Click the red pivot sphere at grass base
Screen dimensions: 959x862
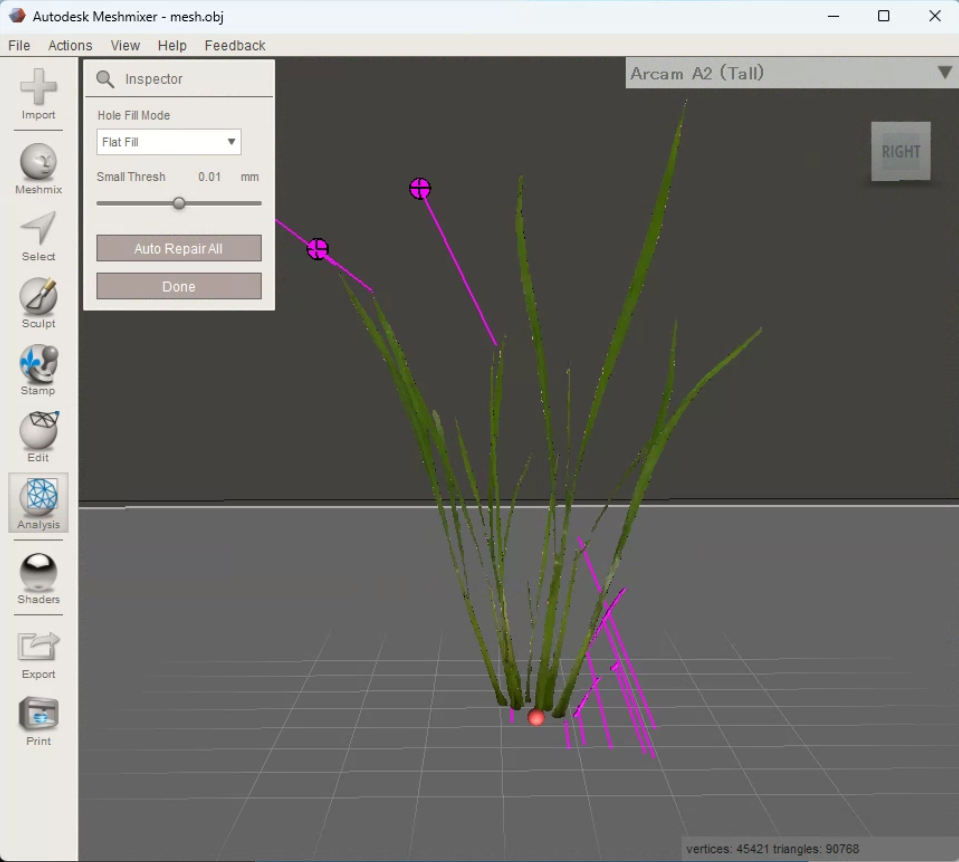pos(536,717)
